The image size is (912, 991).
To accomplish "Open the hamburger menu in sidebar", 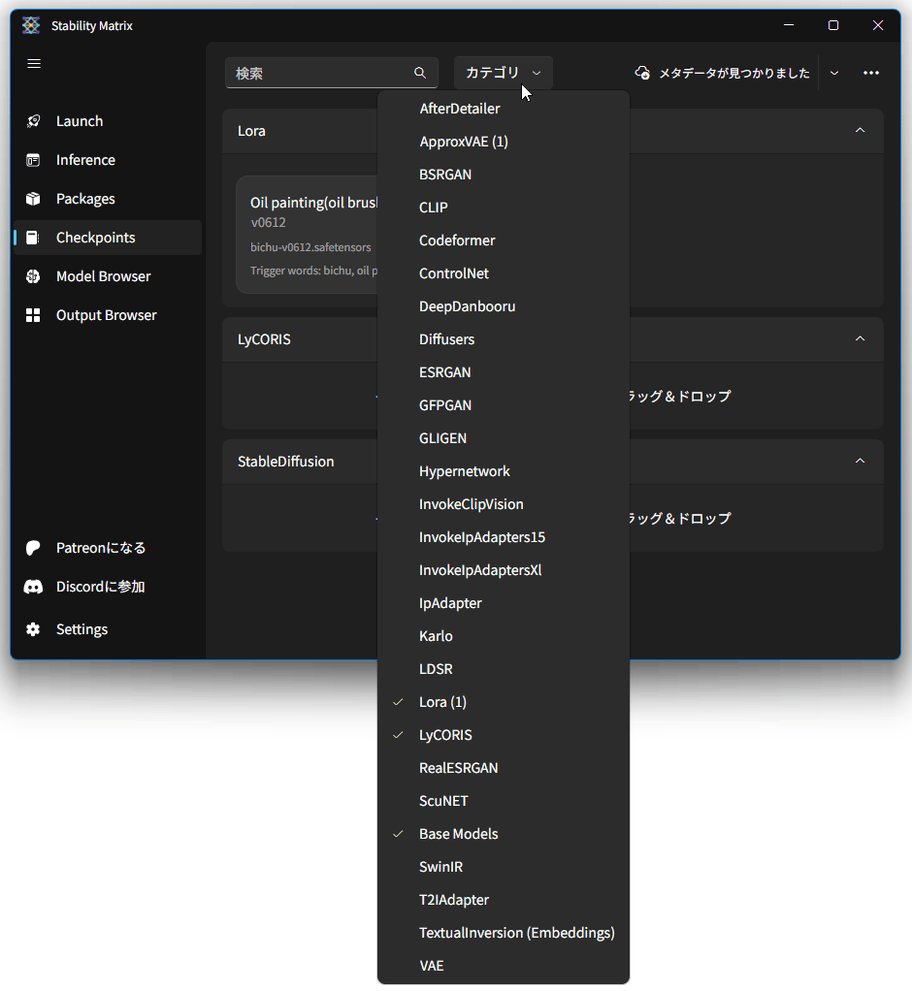I will pos(34,64).
